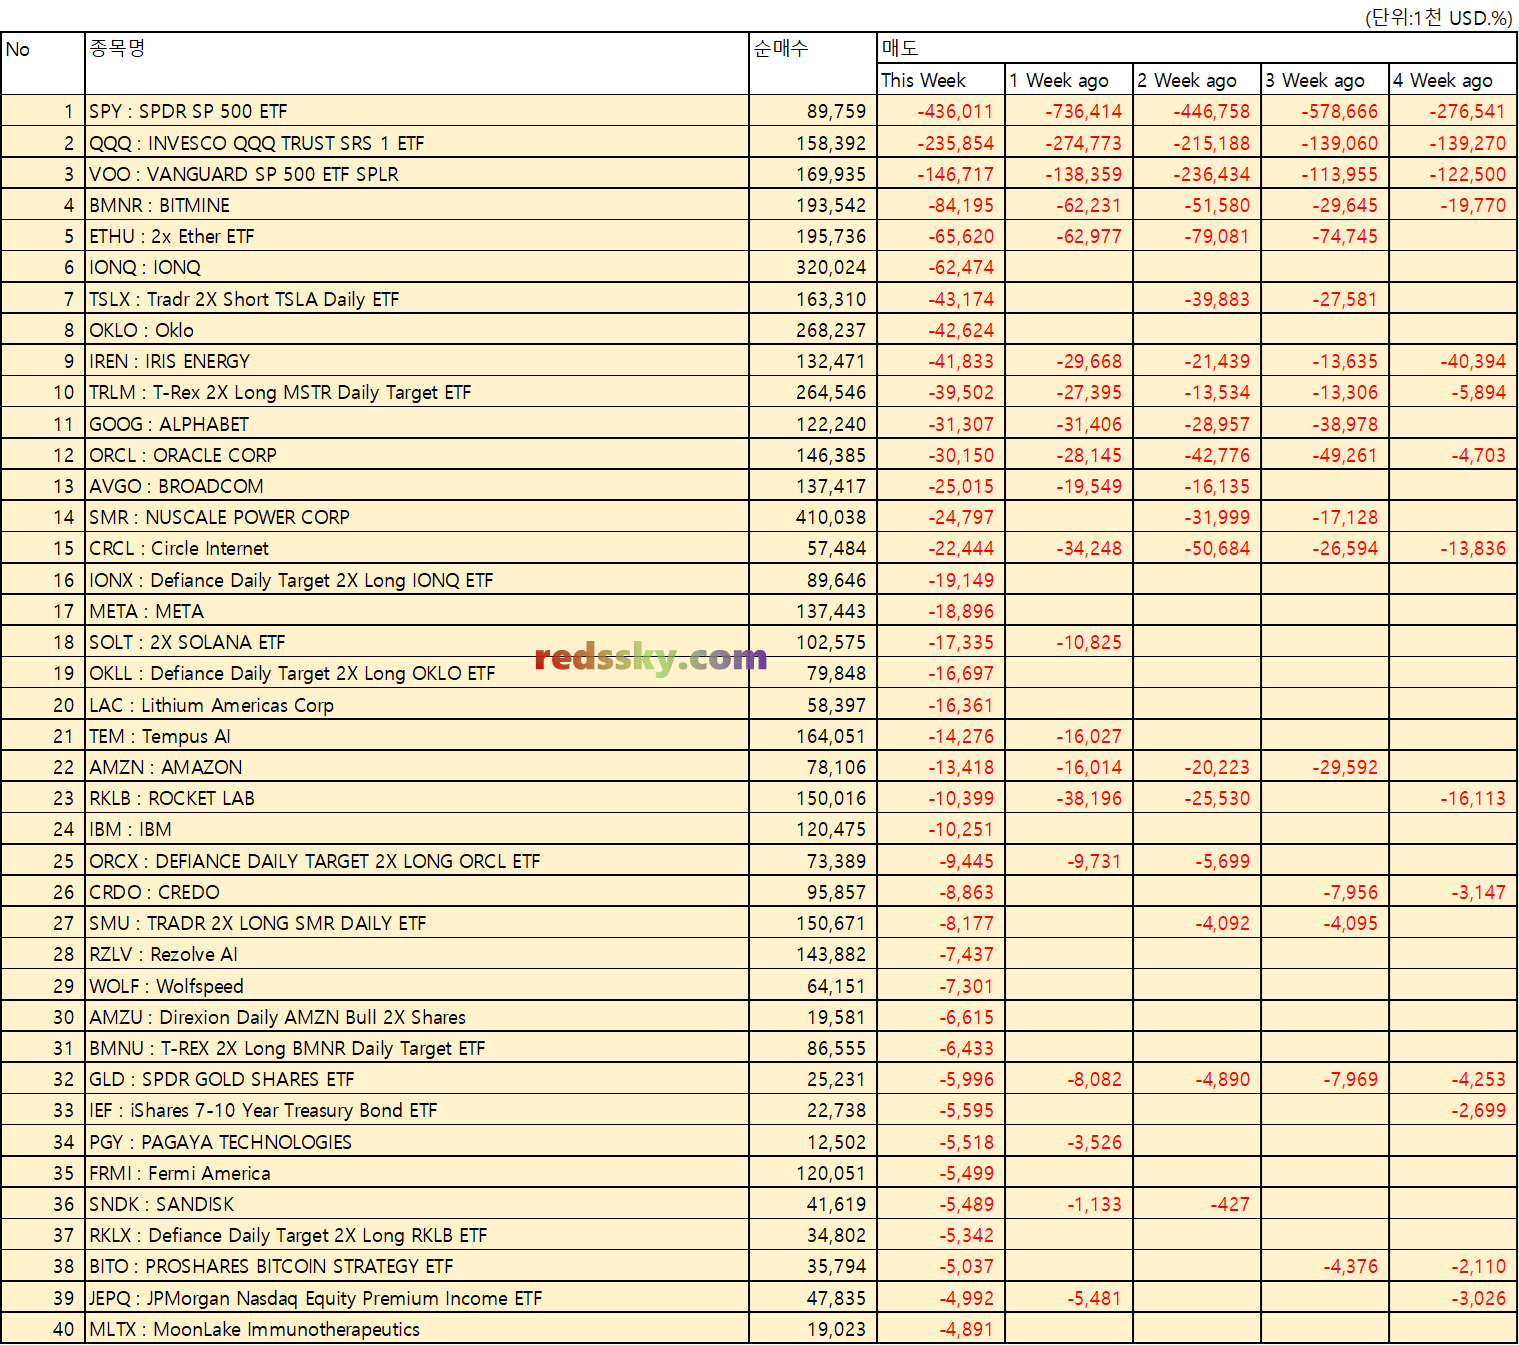The height and width of the screenshot is (1345, 1519).
Task: Select the 'OKLO : Oklo' cell
Action: tap(417, 330)
